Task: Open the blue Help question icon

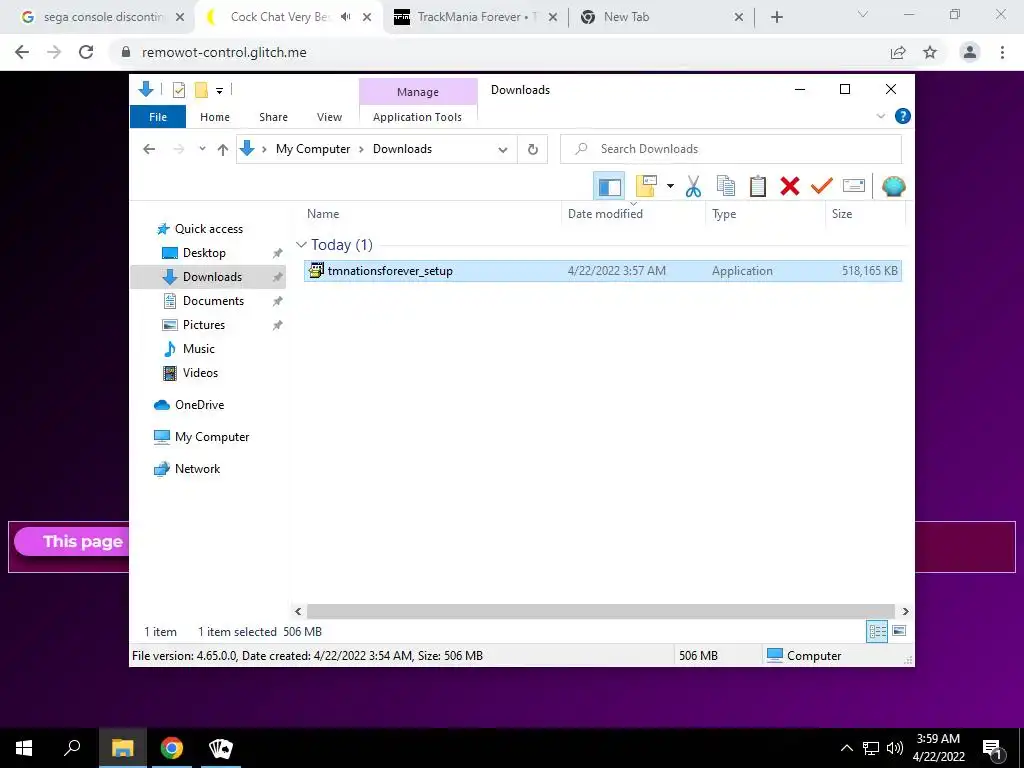Action: (903, 116)
